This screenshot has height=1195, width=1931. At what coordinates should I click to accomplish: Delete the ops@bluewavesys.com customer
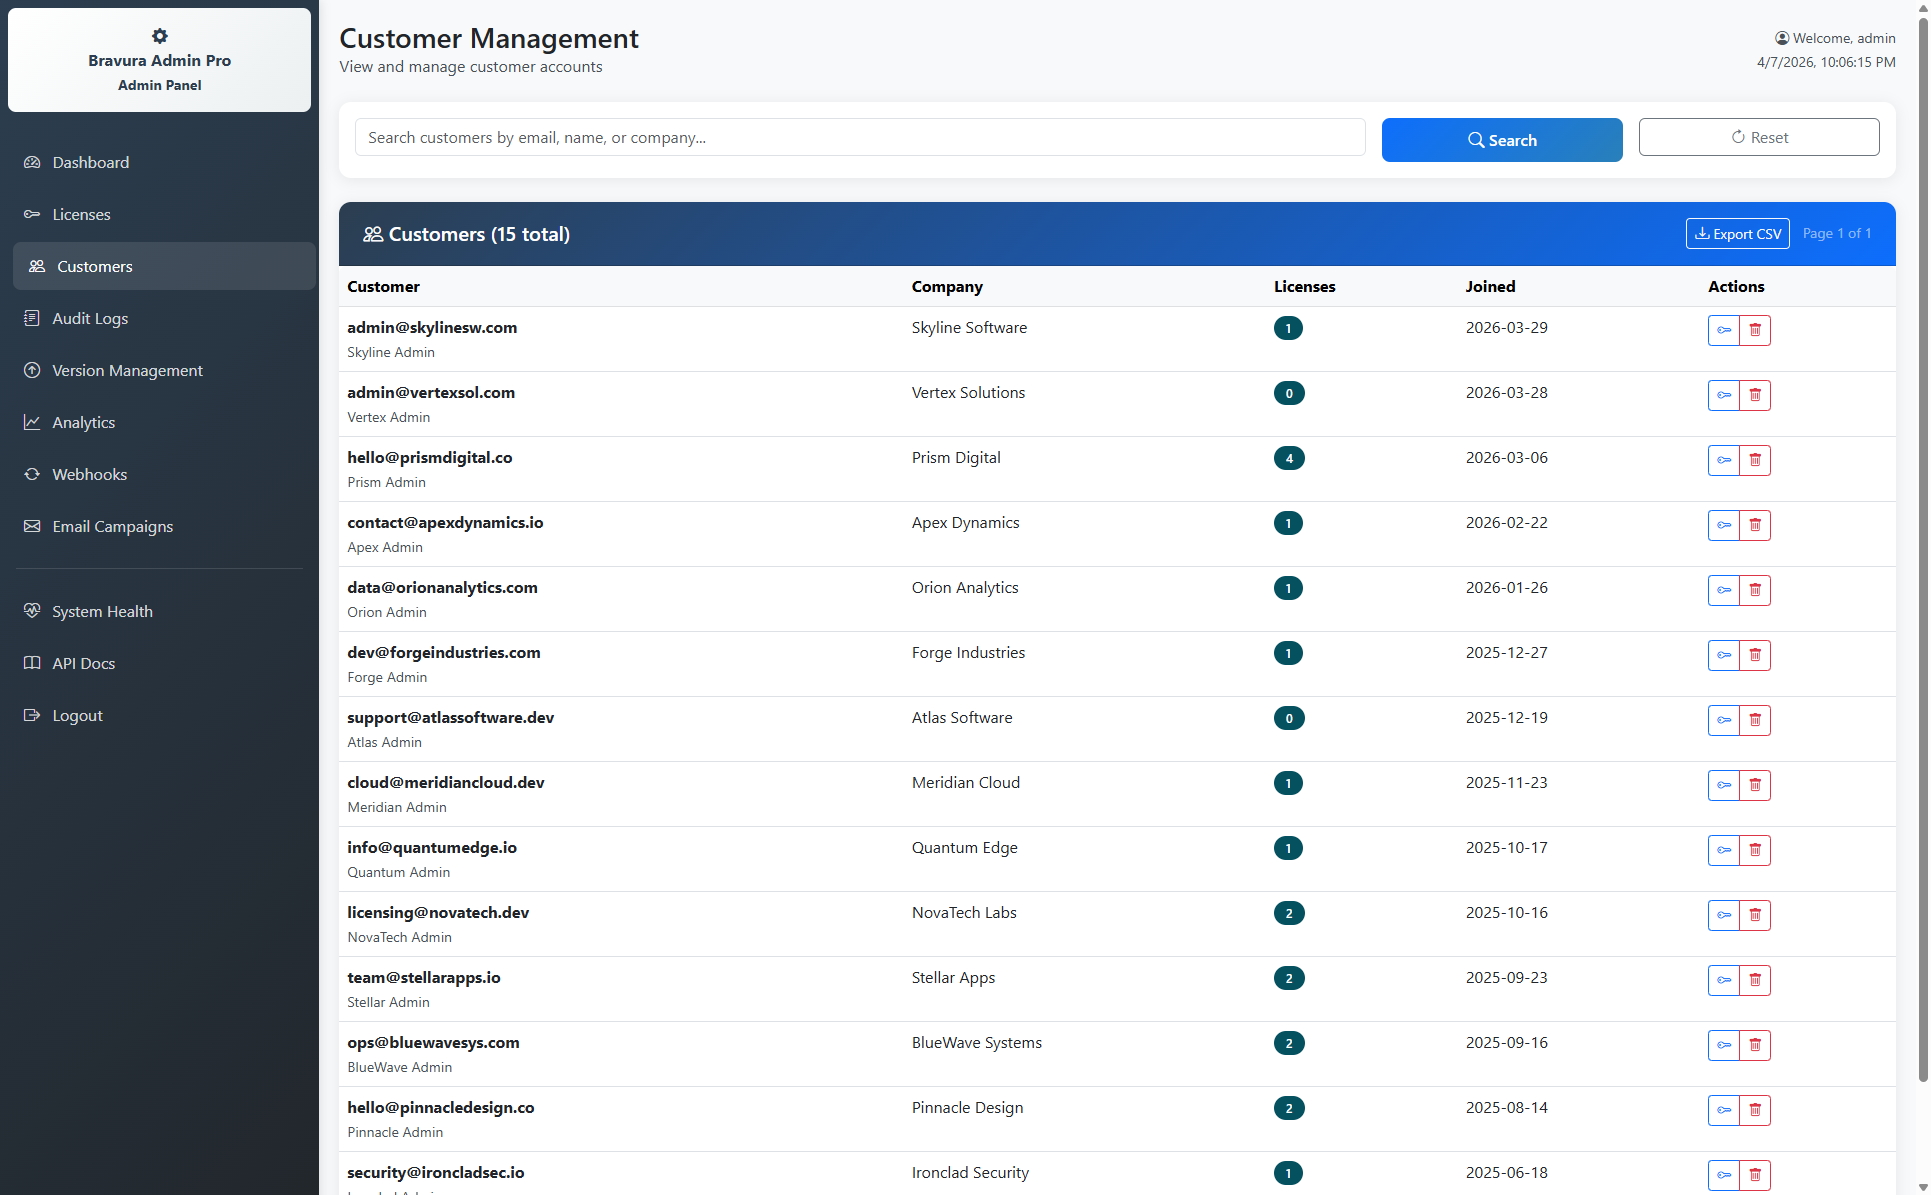pyautogui.click(x=1755, y=1045)
